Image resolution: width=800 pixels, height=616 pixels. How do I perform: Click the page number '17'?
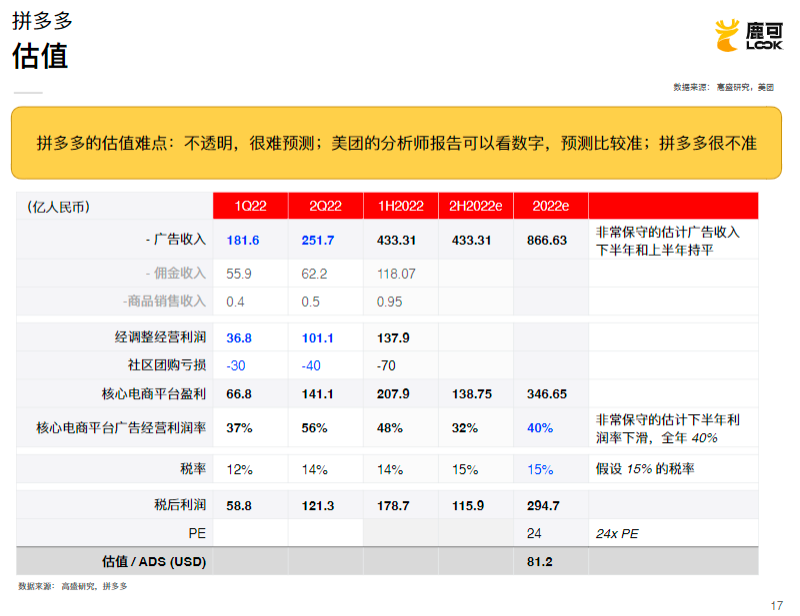(777, 606)
